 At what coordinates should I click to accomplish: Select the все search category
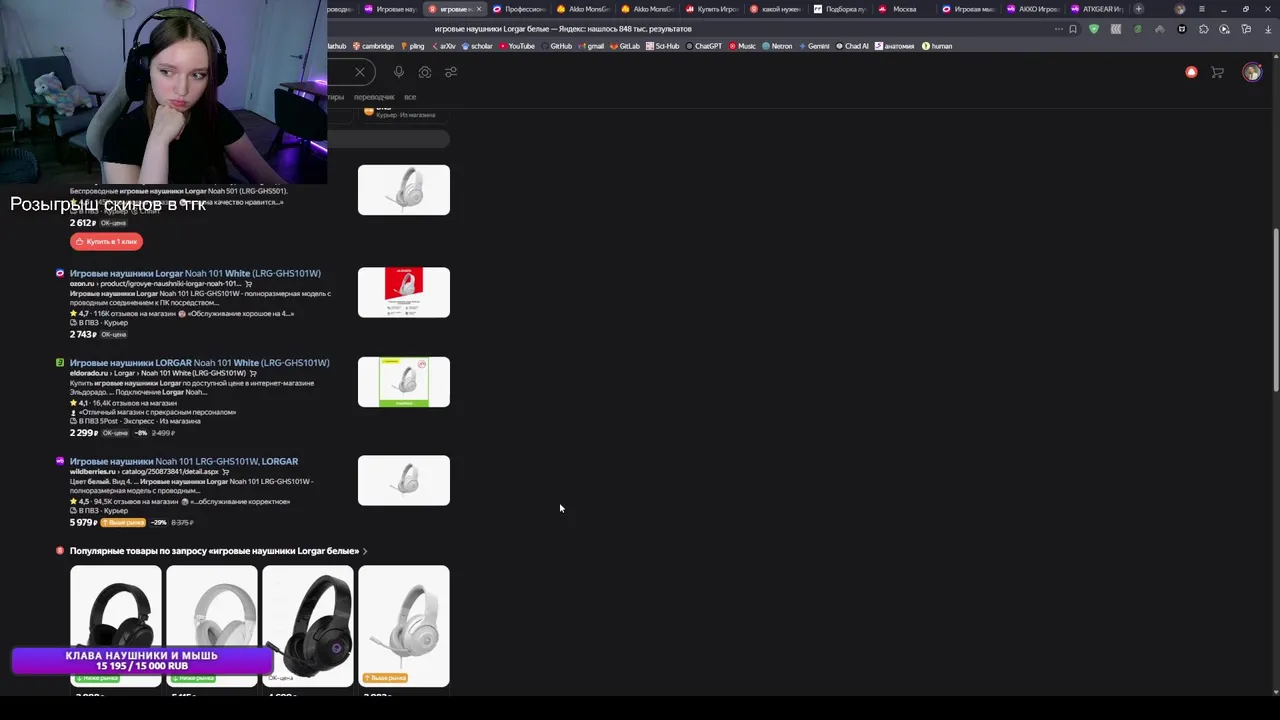(x=410, y=97)
